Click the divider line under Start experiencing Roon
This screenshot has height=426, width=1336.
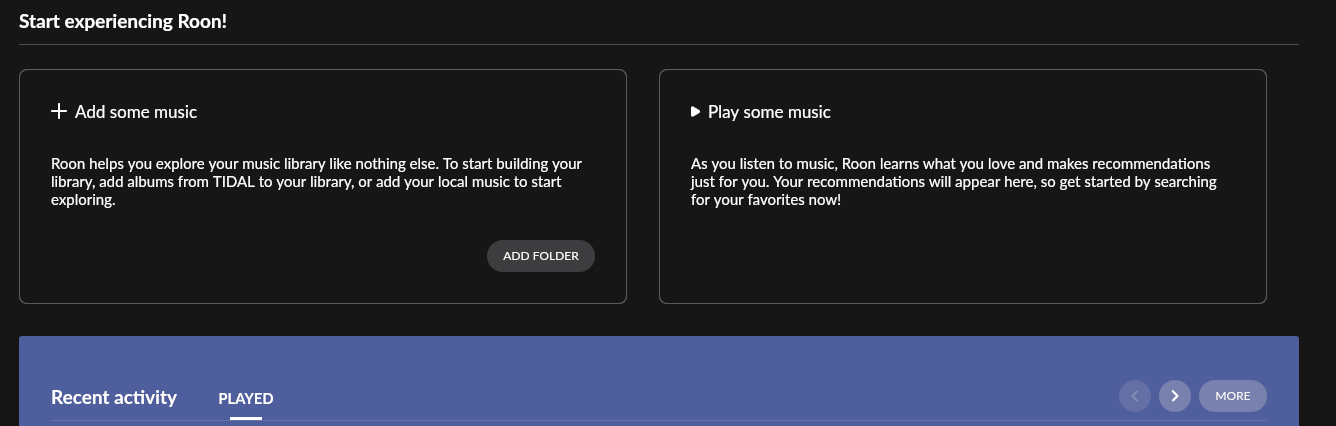pos(659,44)
